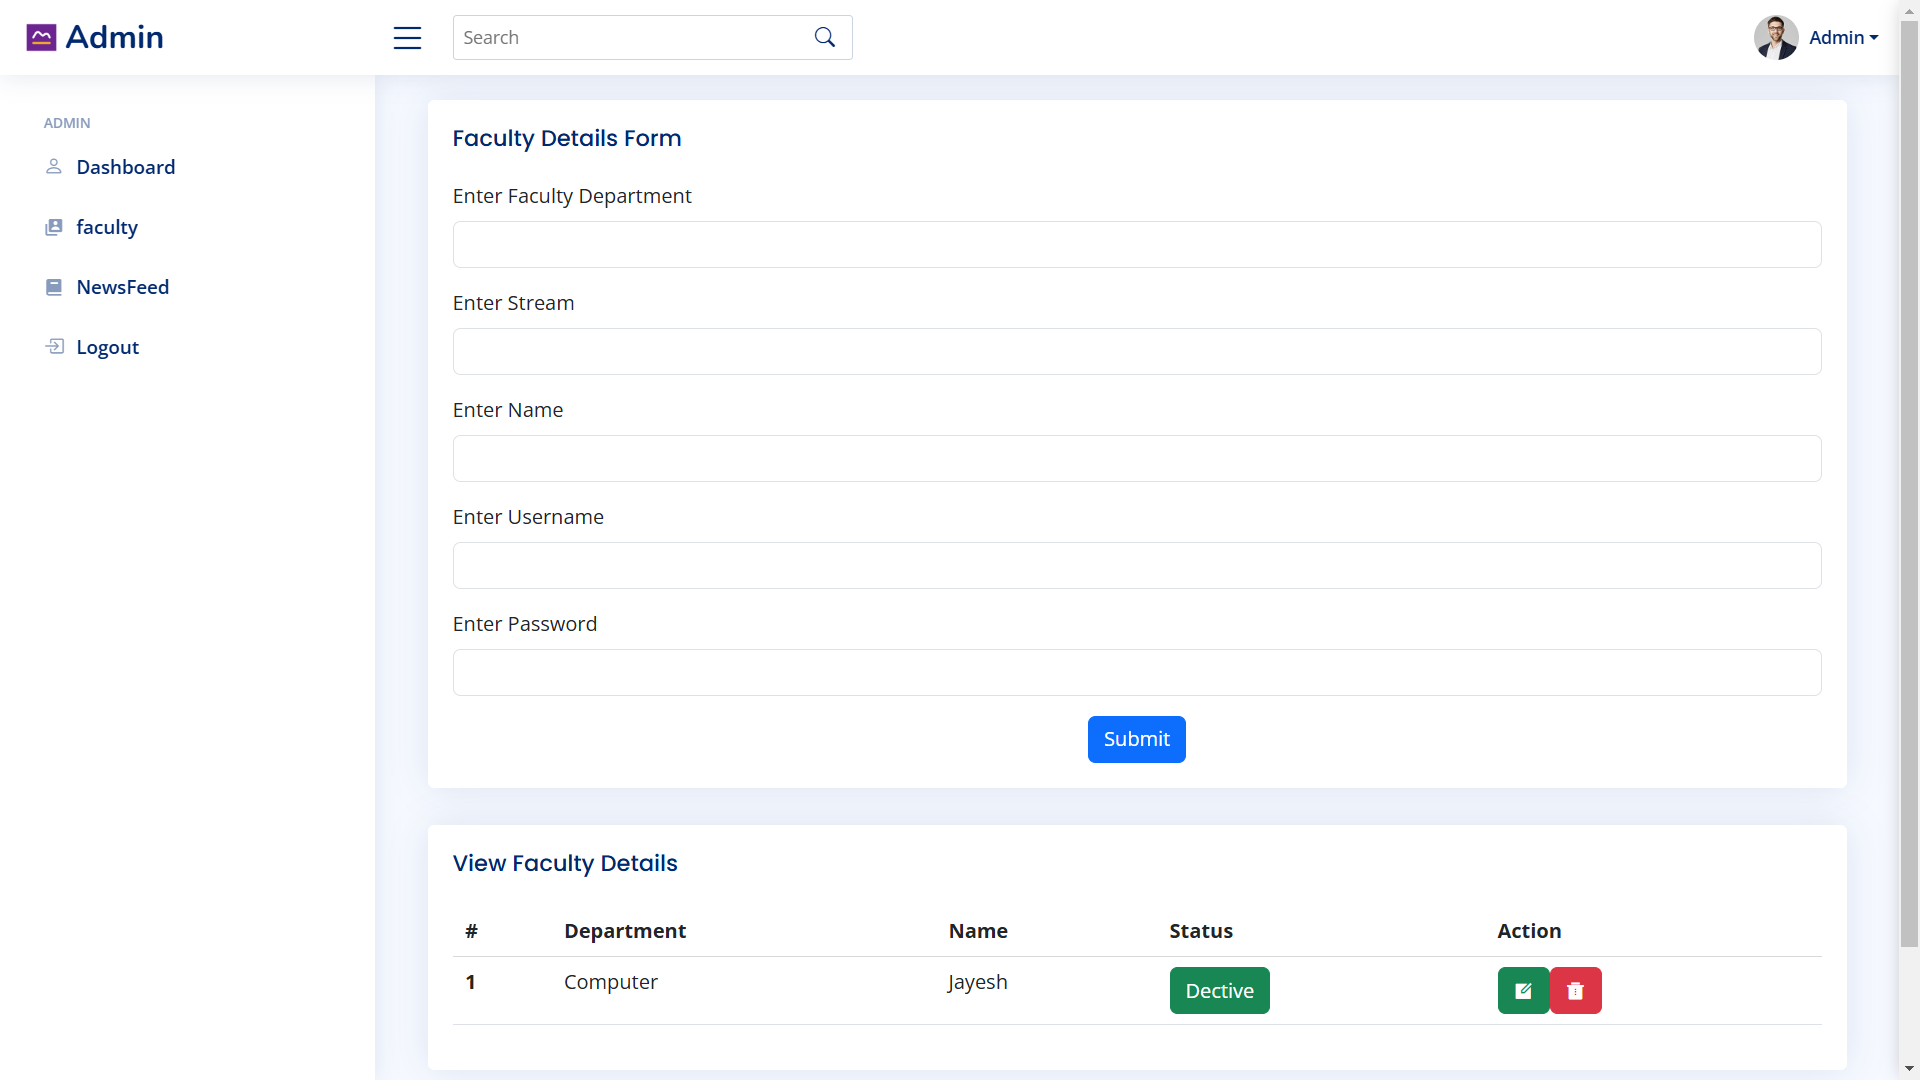
Task: Edit Jayesh's record with the green pencil icon
Action: pos(1522,990)
